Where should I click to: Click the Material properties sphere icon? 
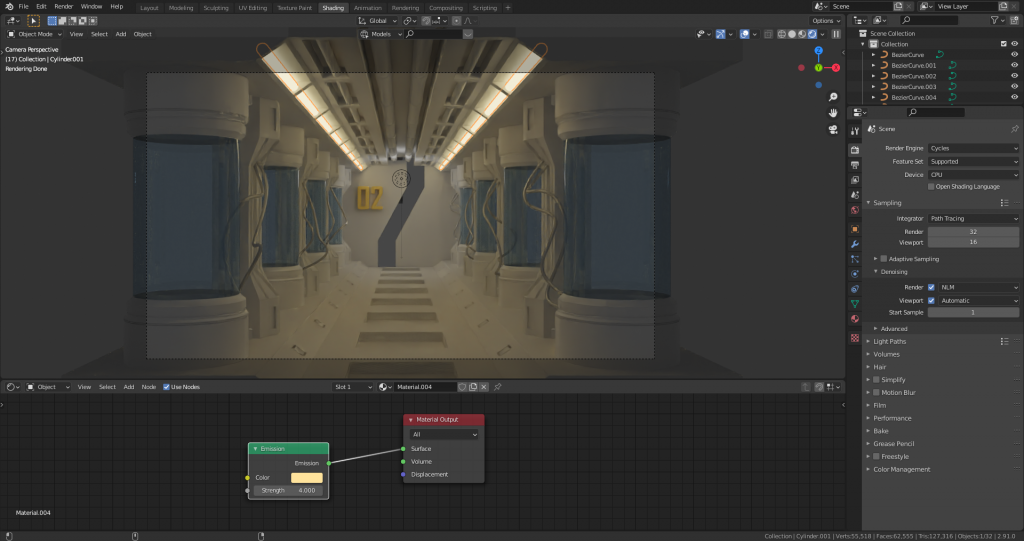pos(855,319)
